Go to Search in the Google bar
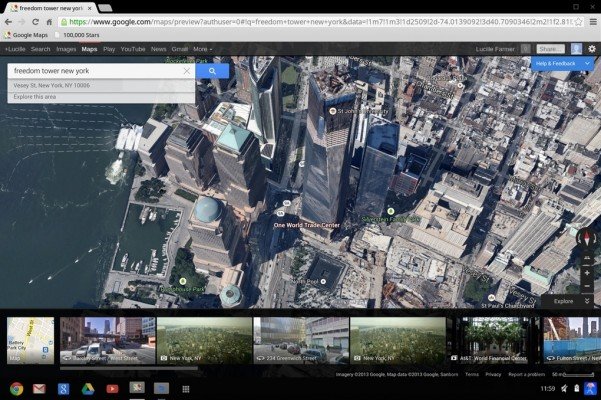 tap(41, 49)
